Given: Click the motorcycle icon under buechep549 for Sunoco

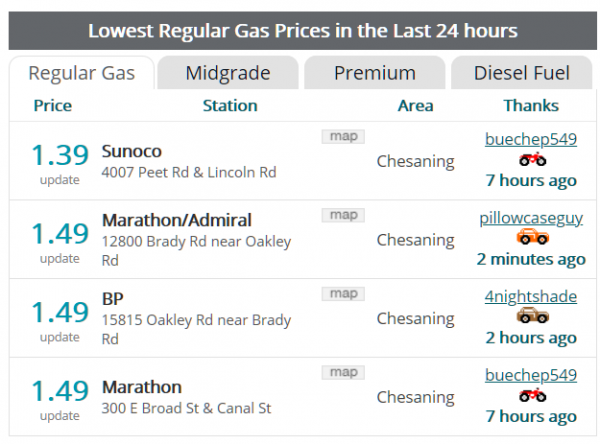Looking at the screenshot, I should pyautogui.click(x=532, y=160).
